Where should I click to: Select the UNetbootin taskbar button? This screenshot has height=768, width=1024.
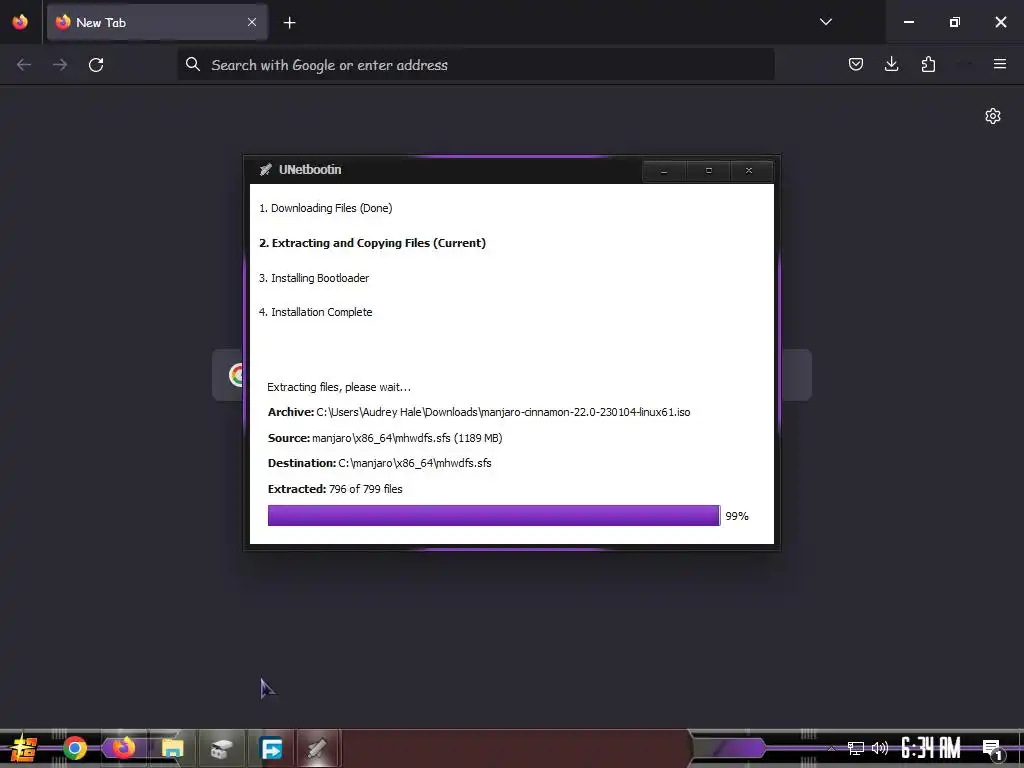[x=318, y=748]
